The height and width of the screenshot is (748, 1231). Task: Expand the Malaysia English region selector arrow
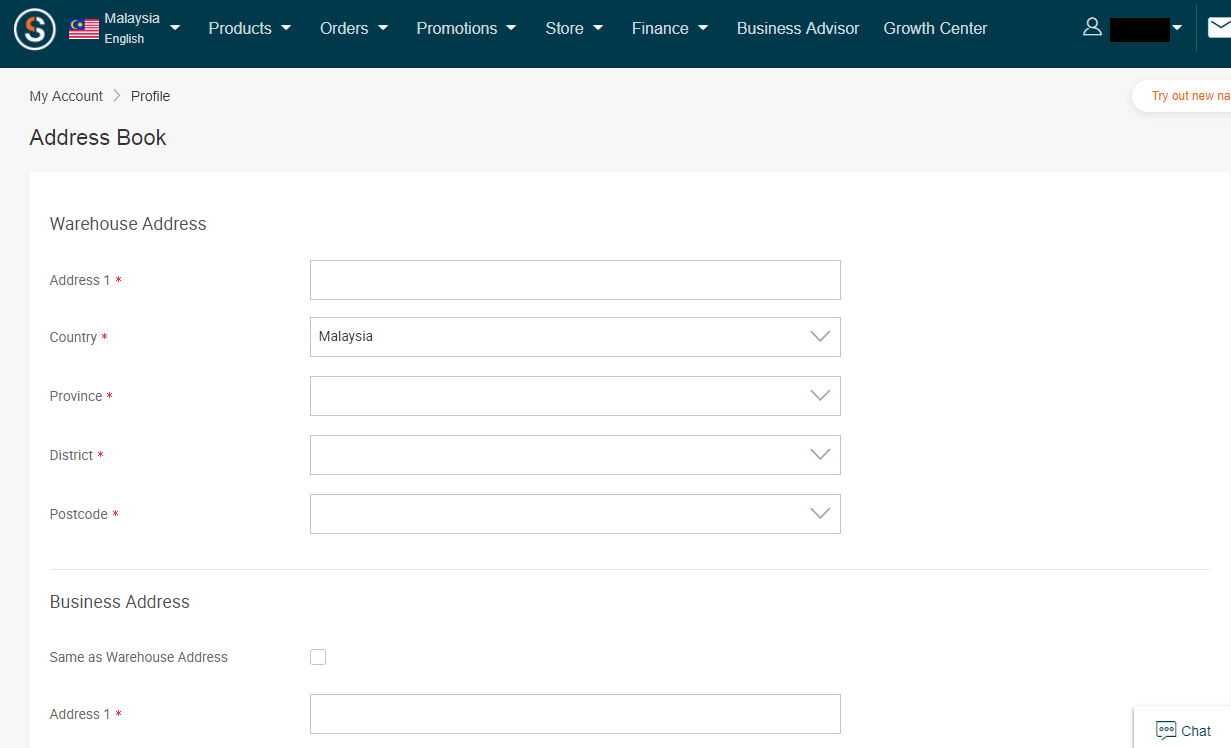point(175,28)
